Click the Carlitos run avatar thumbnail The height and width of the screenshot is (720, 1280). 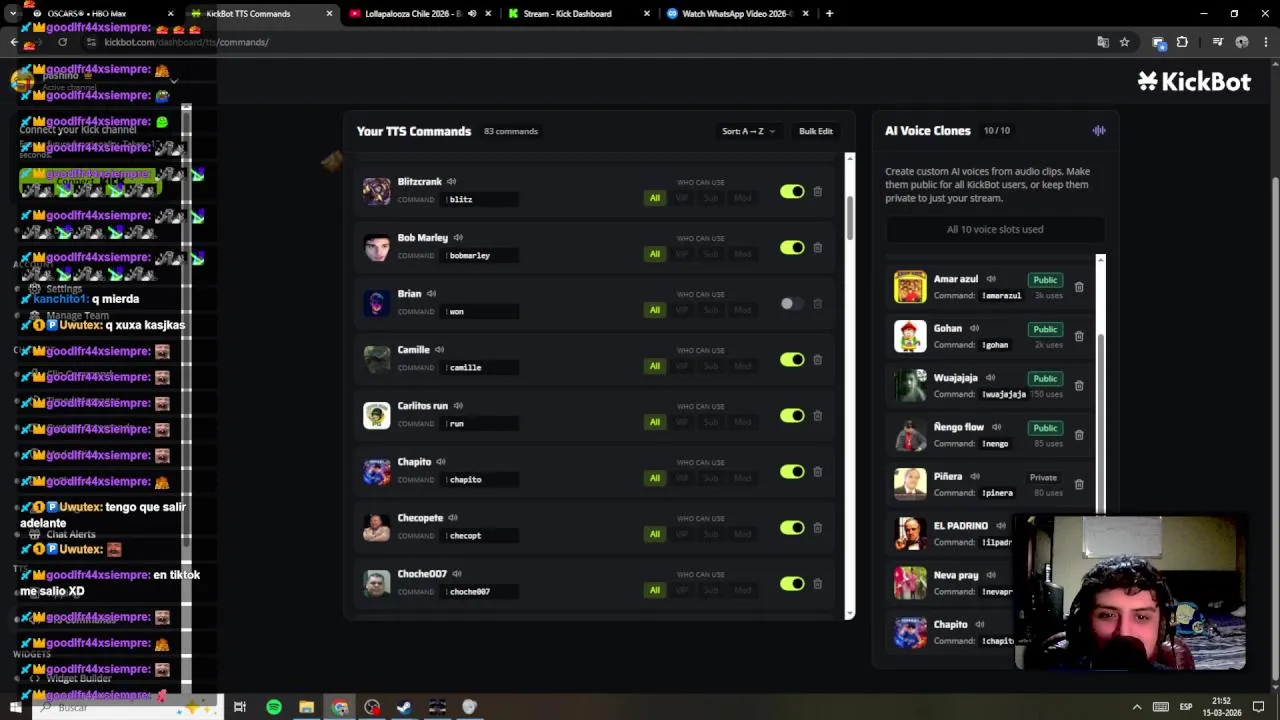[x=377, y=415]
